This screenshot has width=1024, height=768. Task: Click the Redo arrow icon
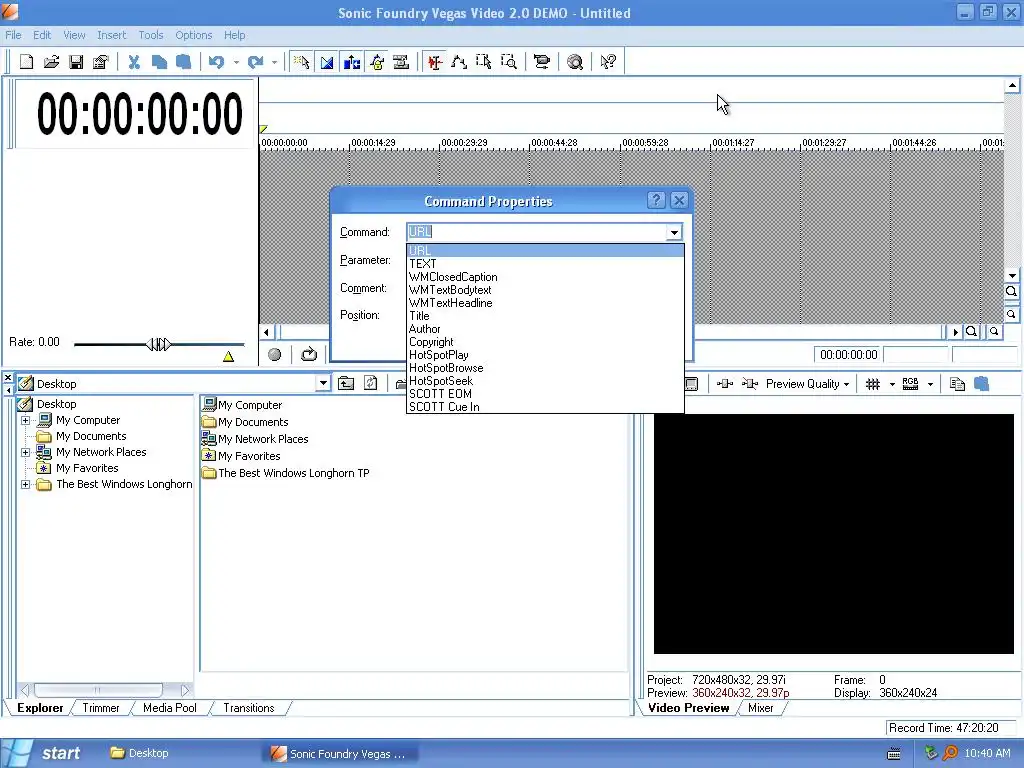point(255,62)
